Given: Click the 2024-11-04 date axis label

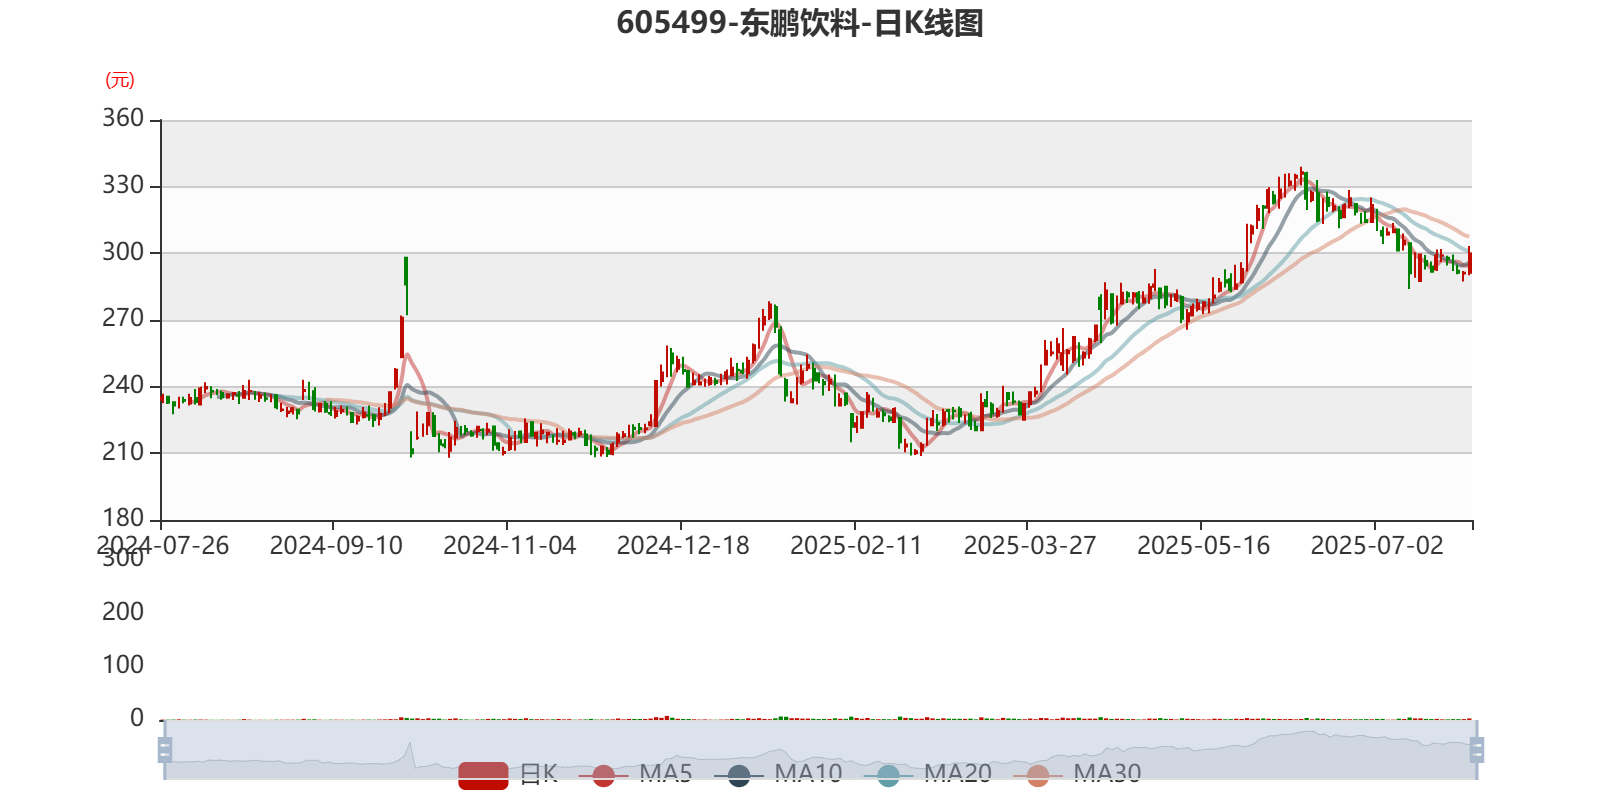Looking at the screenshot, I should (x=510, y=546).
